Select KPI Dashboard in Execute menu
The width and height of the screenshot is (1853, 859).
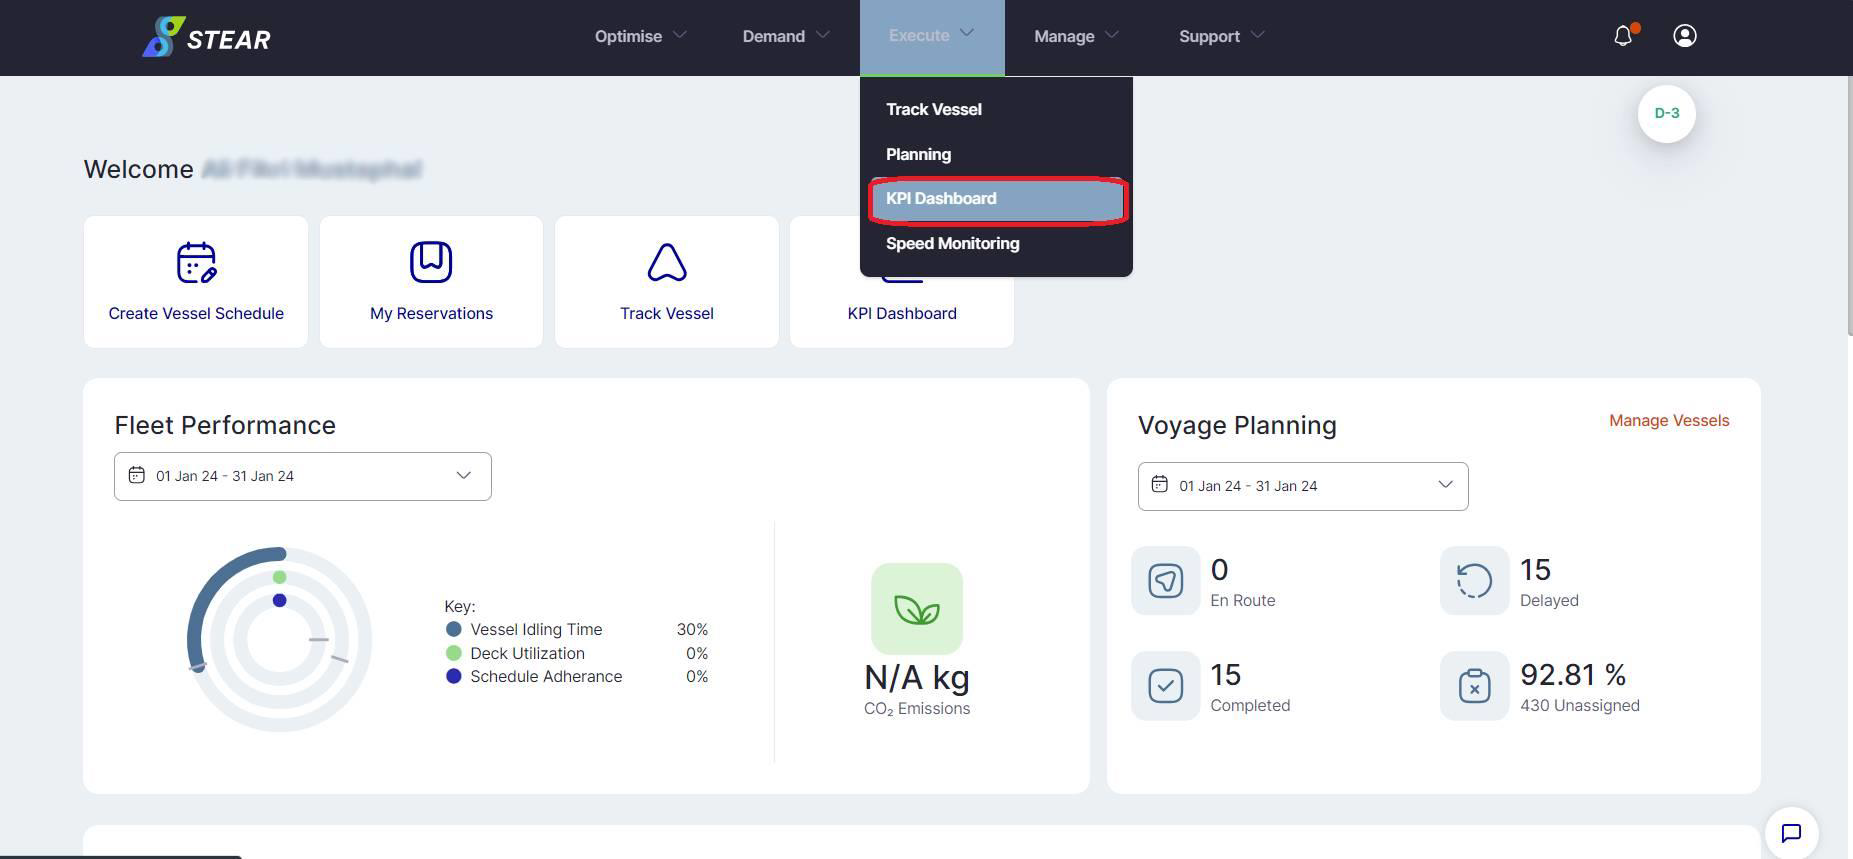tap(996, 199)
